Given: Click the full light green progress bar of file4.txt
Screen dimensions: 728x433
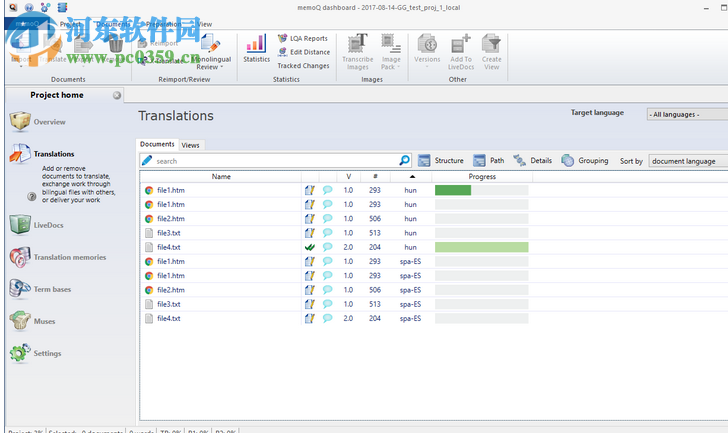Looking at the screenshot, I should click(x=481, y=247).
